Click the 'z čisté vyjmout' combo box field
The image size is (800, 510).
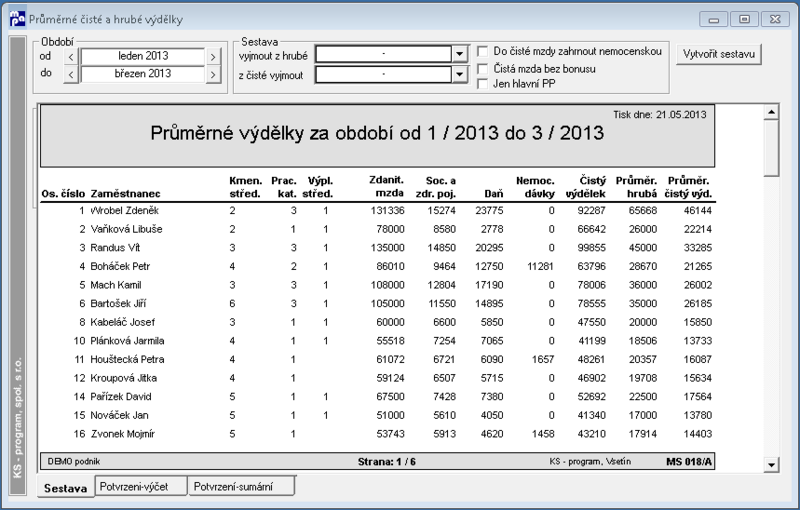(x=384, y=74)
